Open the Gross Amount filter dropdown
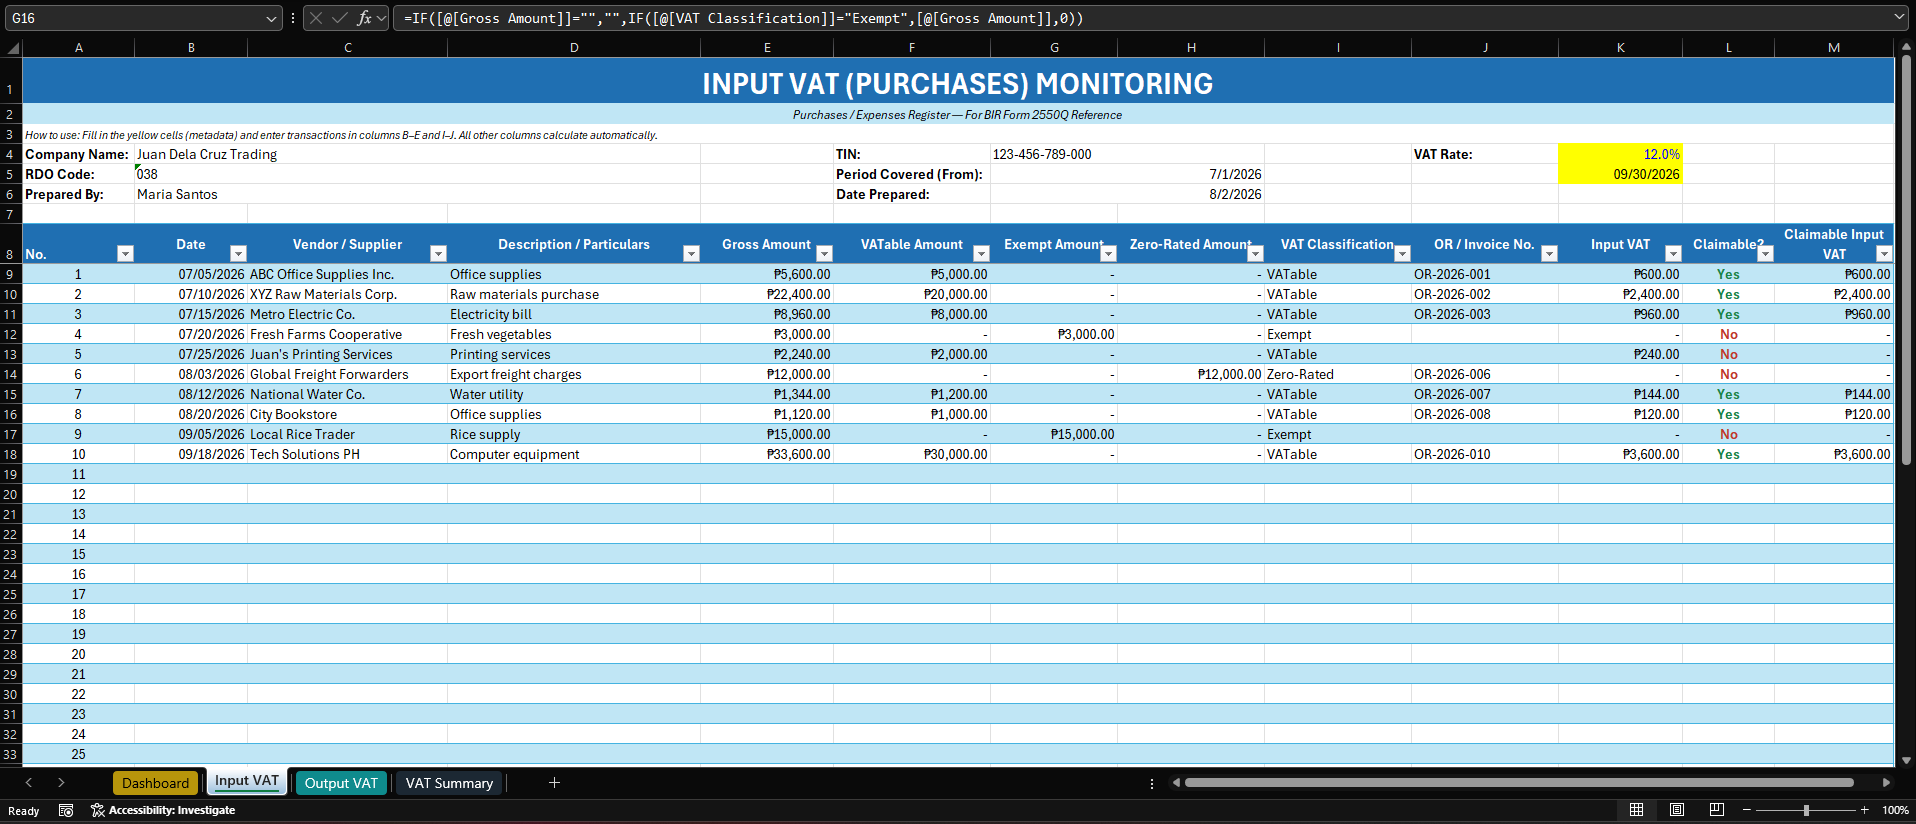 [824, 254]
